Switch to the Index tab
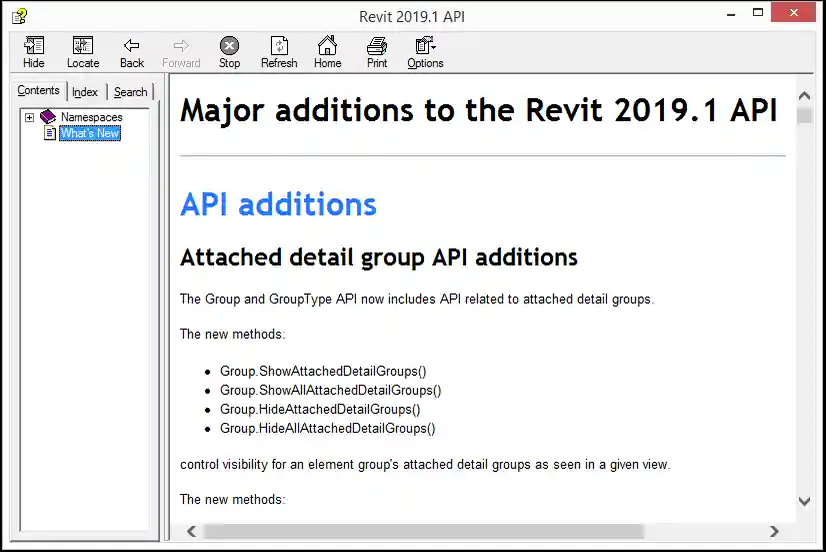 [85, 92]
